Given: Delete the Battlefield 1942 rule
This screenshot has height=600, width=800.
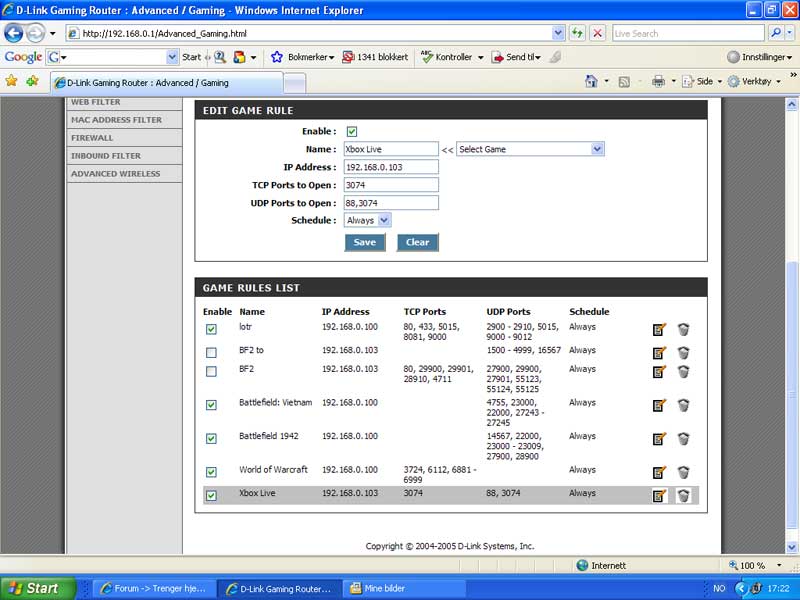Looking at the screenshot, I should 684,439.
